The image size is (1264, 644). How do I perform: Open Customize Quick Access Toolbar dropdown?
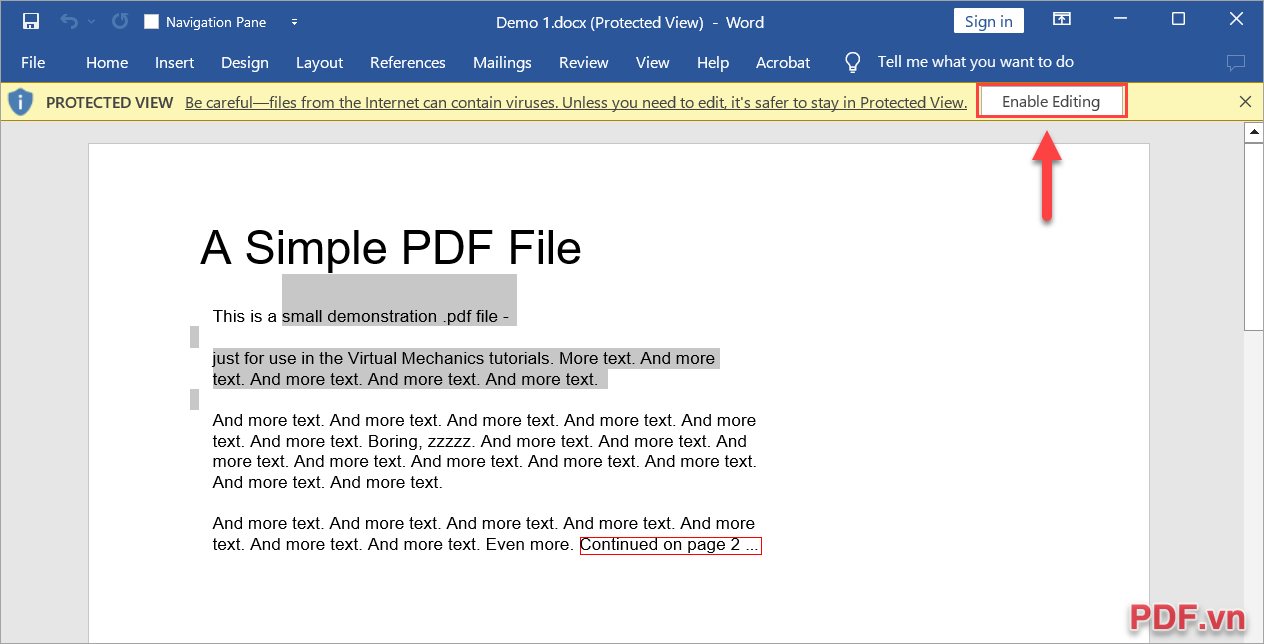coord(294,22)
